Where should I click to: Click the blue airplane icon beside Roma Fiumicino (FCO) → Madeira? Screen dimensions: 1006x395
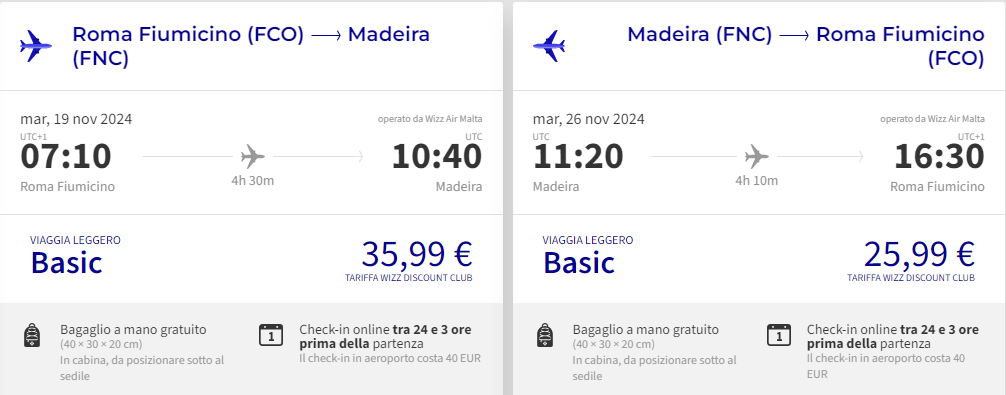point(35,46)
